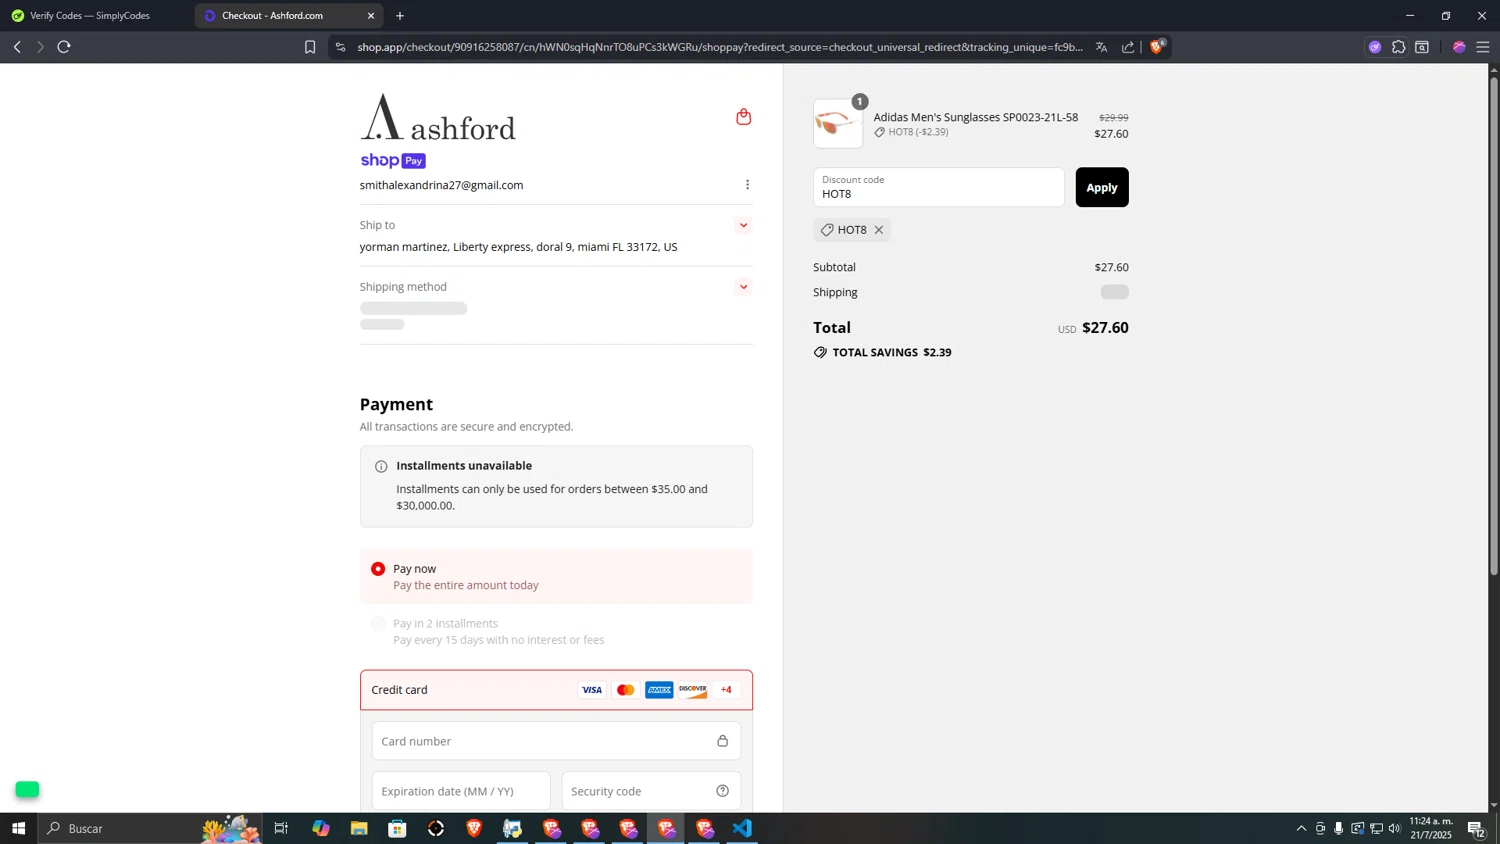Select the Credit card payment header
The height and width of the screenshot is (844, 1500).
point(556,690)
